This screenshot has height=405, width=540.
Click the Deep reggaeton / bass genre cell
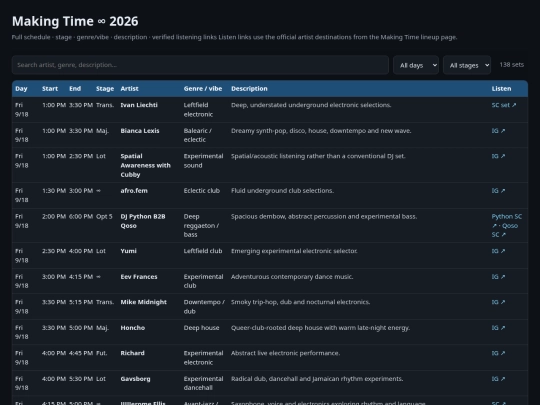click(201, 226)
